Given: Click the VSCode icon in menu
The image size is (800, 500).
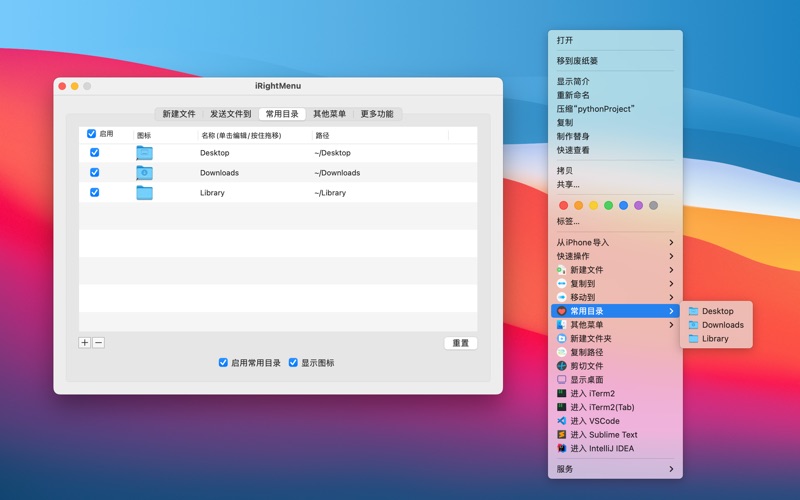Looking at the screenshot, I should 561,421.
